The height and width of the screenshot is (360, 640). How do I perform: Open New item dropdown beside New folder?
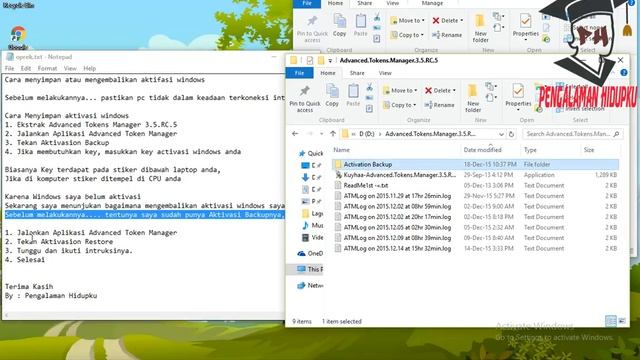click(490, 87)
